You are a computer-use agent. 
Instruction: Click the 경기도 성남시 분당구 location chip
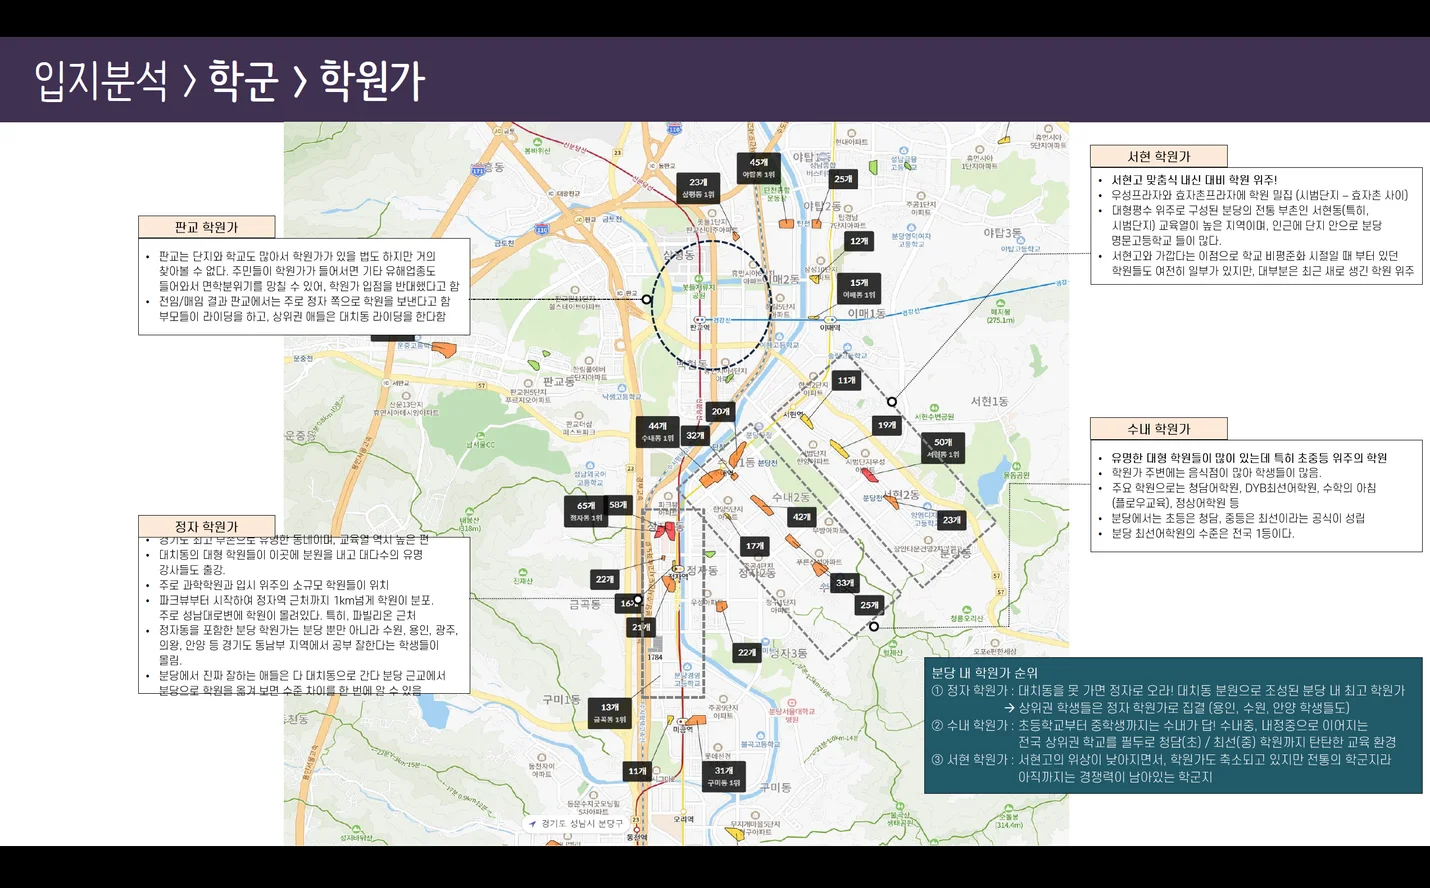[x=575, y=824]
